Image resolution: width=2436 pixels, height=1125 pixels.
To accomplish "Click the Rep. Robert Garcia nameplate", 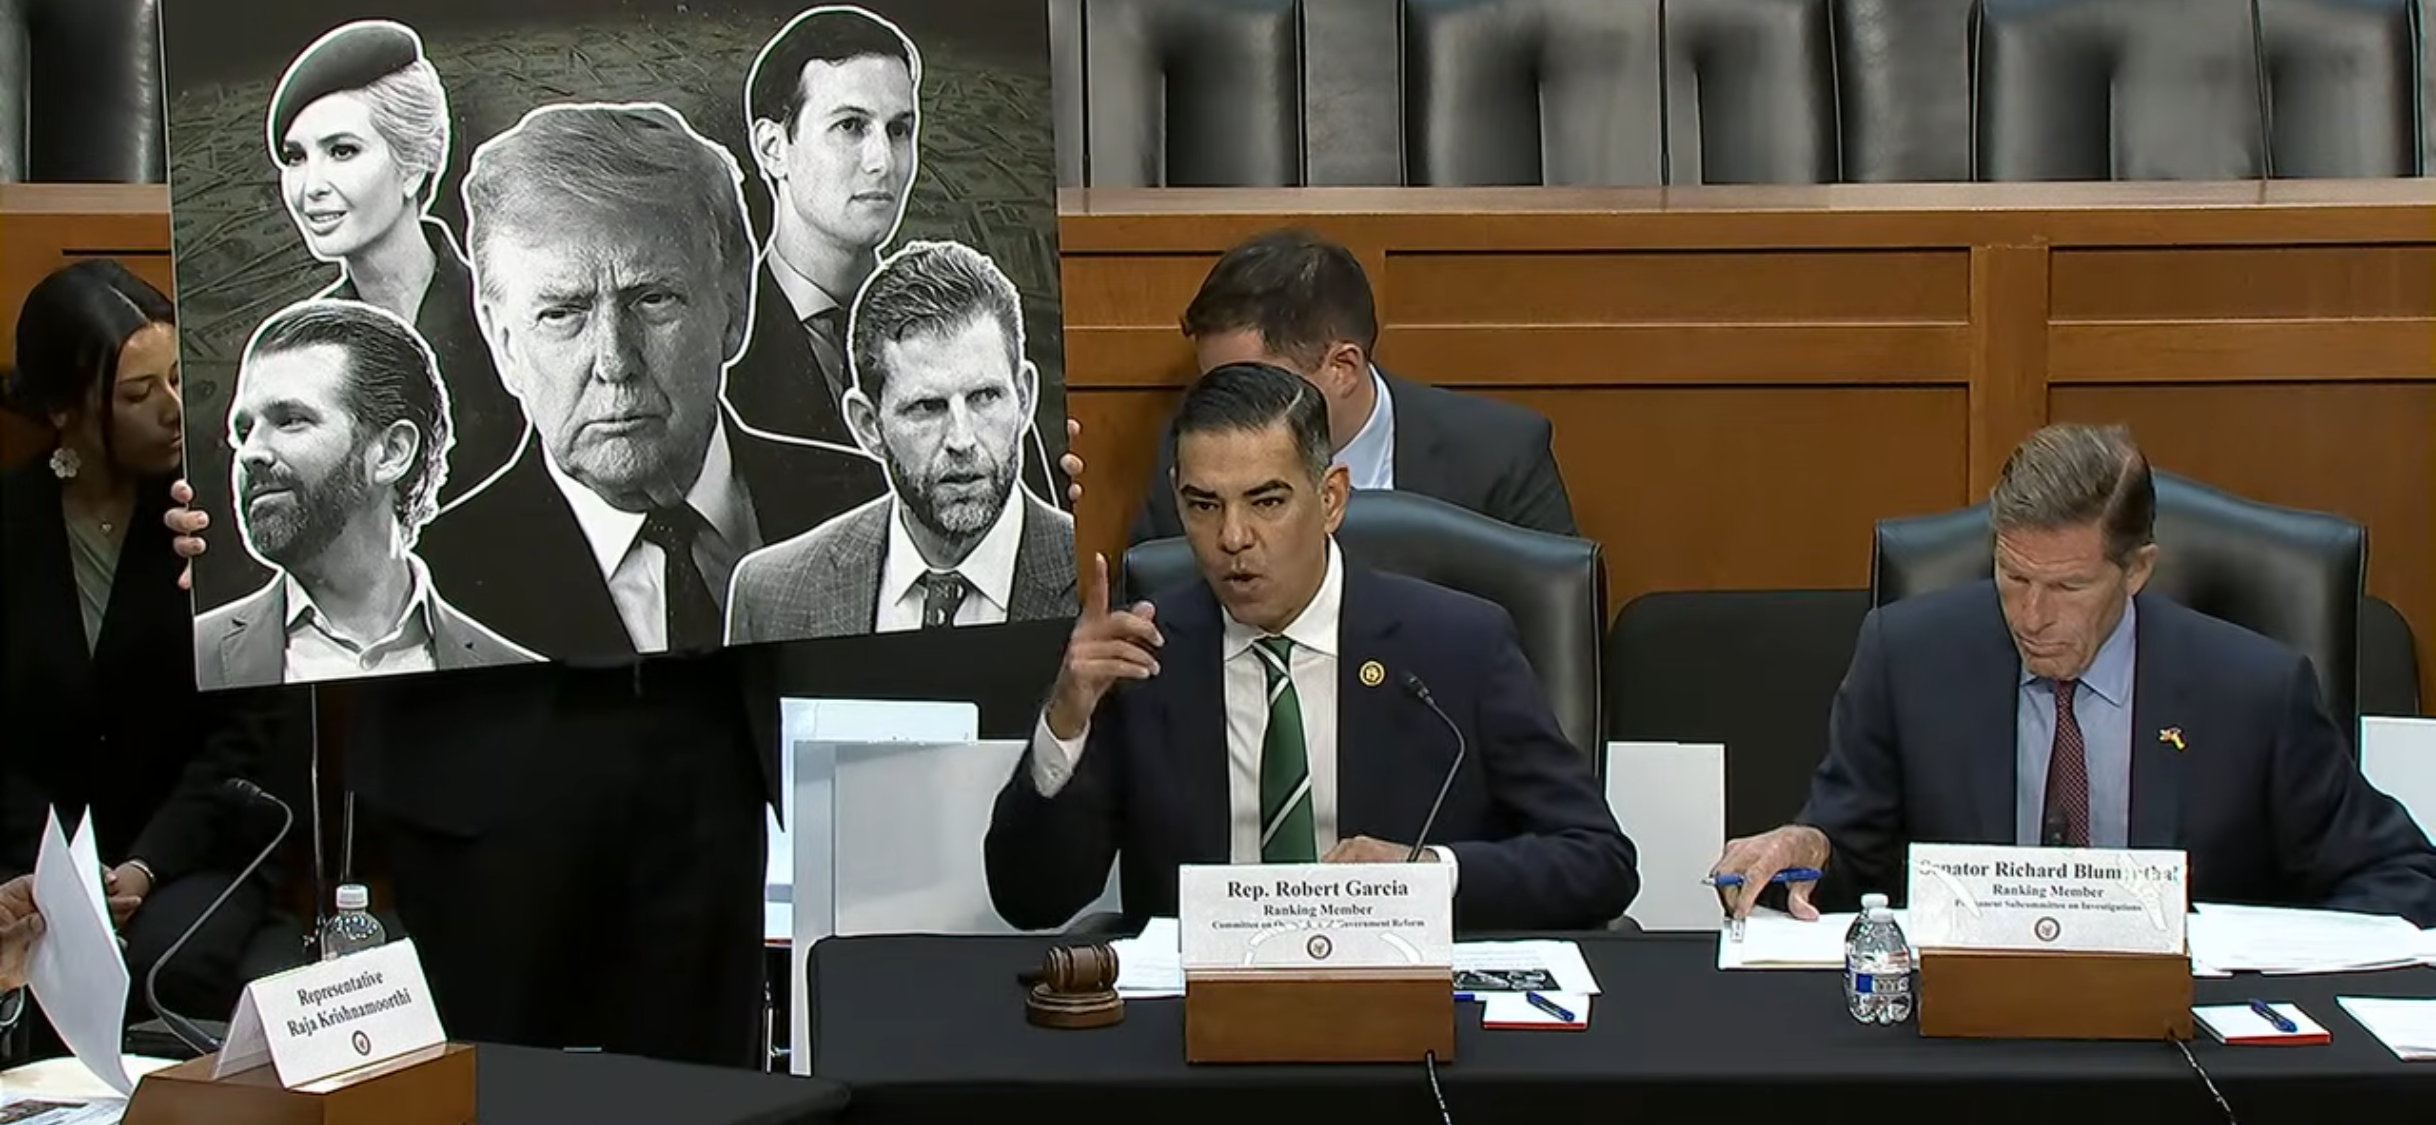I will tap(1317, 915).
